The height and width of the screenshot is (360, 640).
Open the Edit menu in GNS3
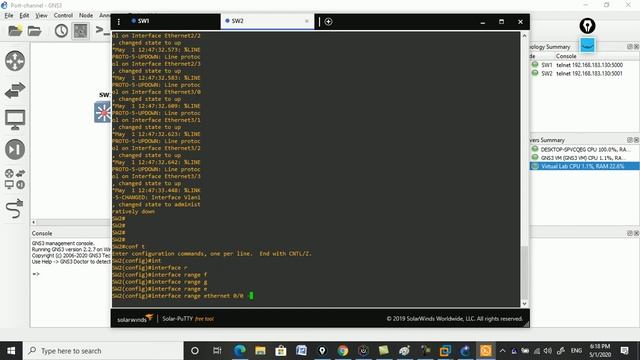pos(24,16)
